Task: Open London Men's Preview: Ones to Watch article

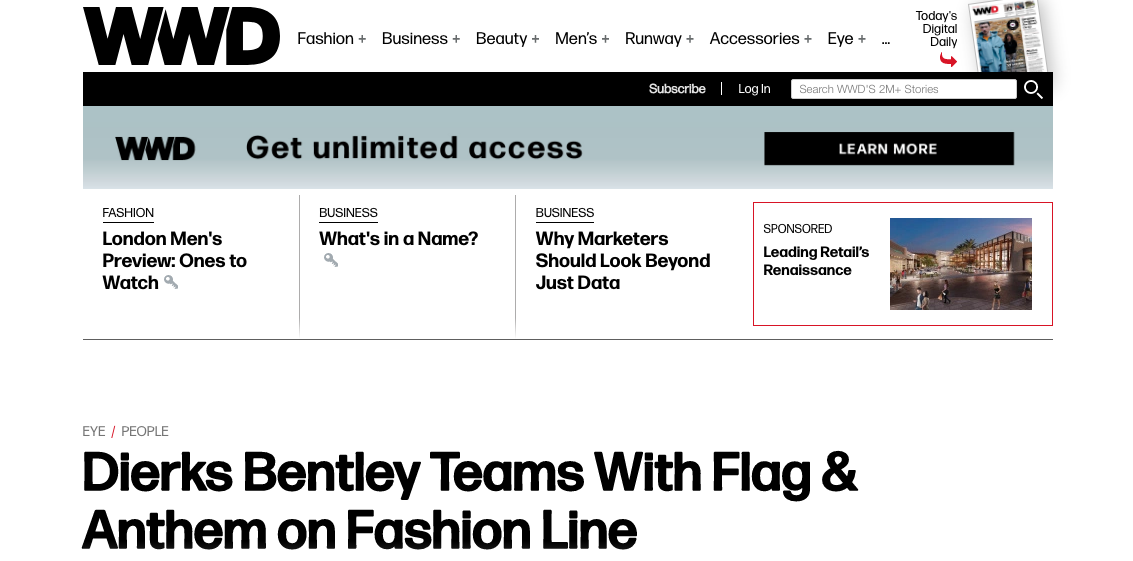Action: [174, 260]
